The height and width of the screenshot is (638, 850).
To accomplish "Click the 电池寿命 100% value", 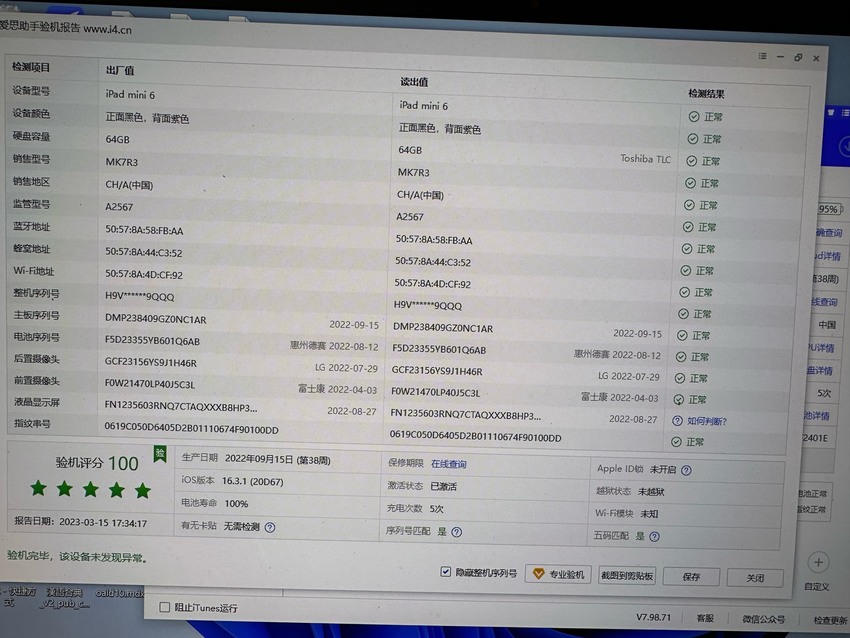I will point(236,504).
